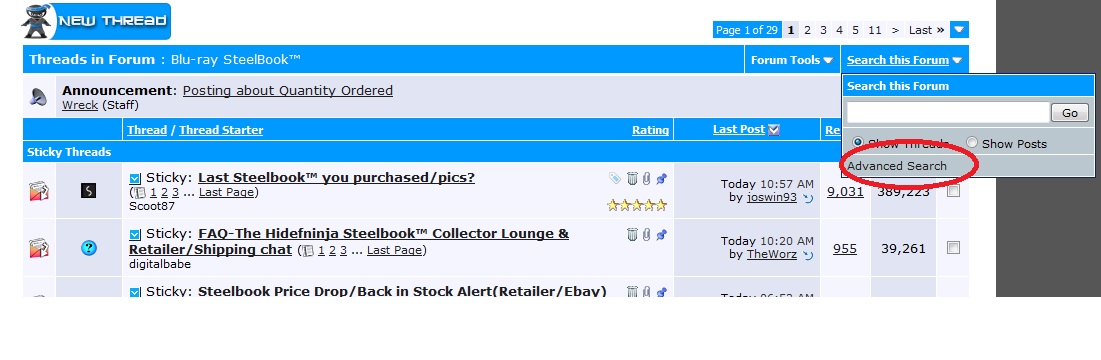
Task: Open the Advanced Search link
Action: [897, 166]
